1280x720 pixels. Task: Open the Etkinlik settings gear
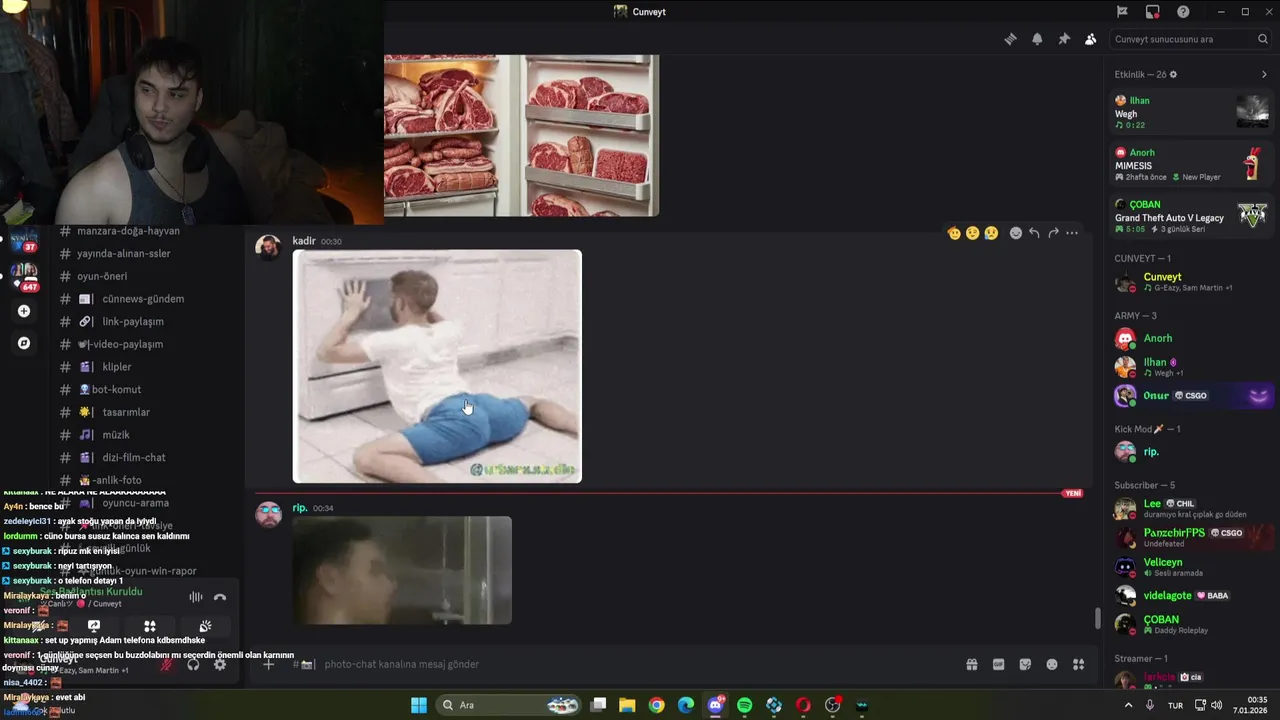point(1173,74)
